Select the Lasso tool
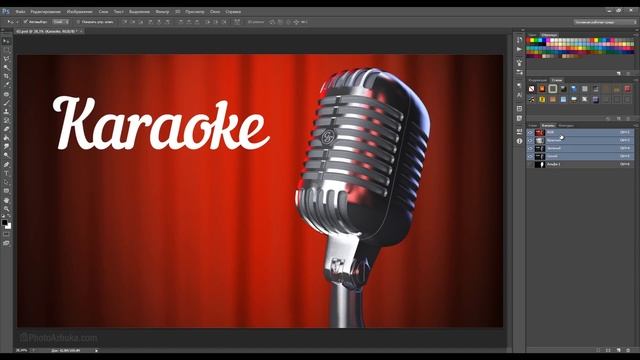 coord(6,59)
